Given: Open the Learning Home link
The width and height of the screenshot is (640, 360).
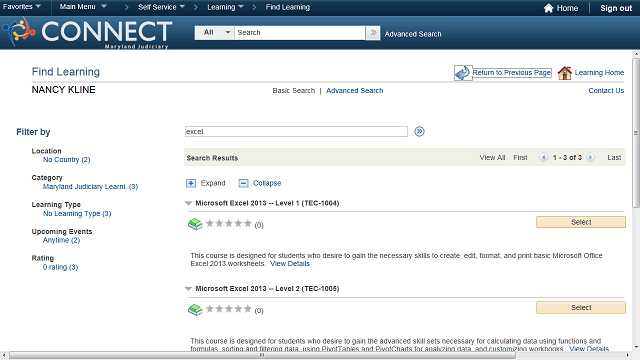Looking at the screenshot, I should point(599,73).
